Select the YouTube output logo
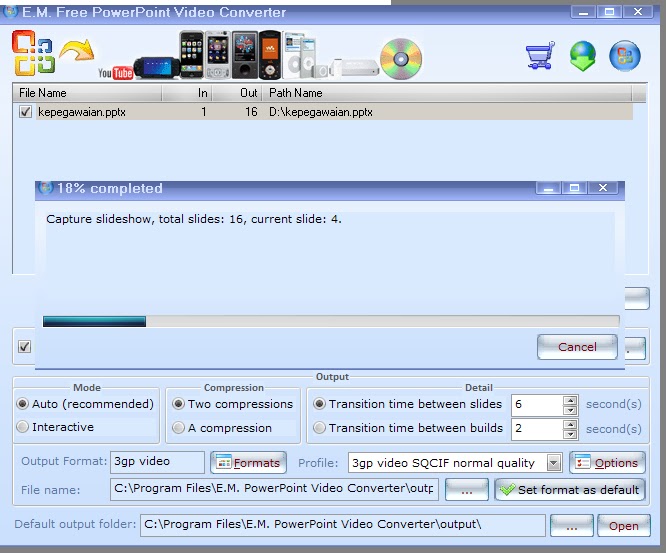Viewport: 666px width, 553px height. pos(115,73)
